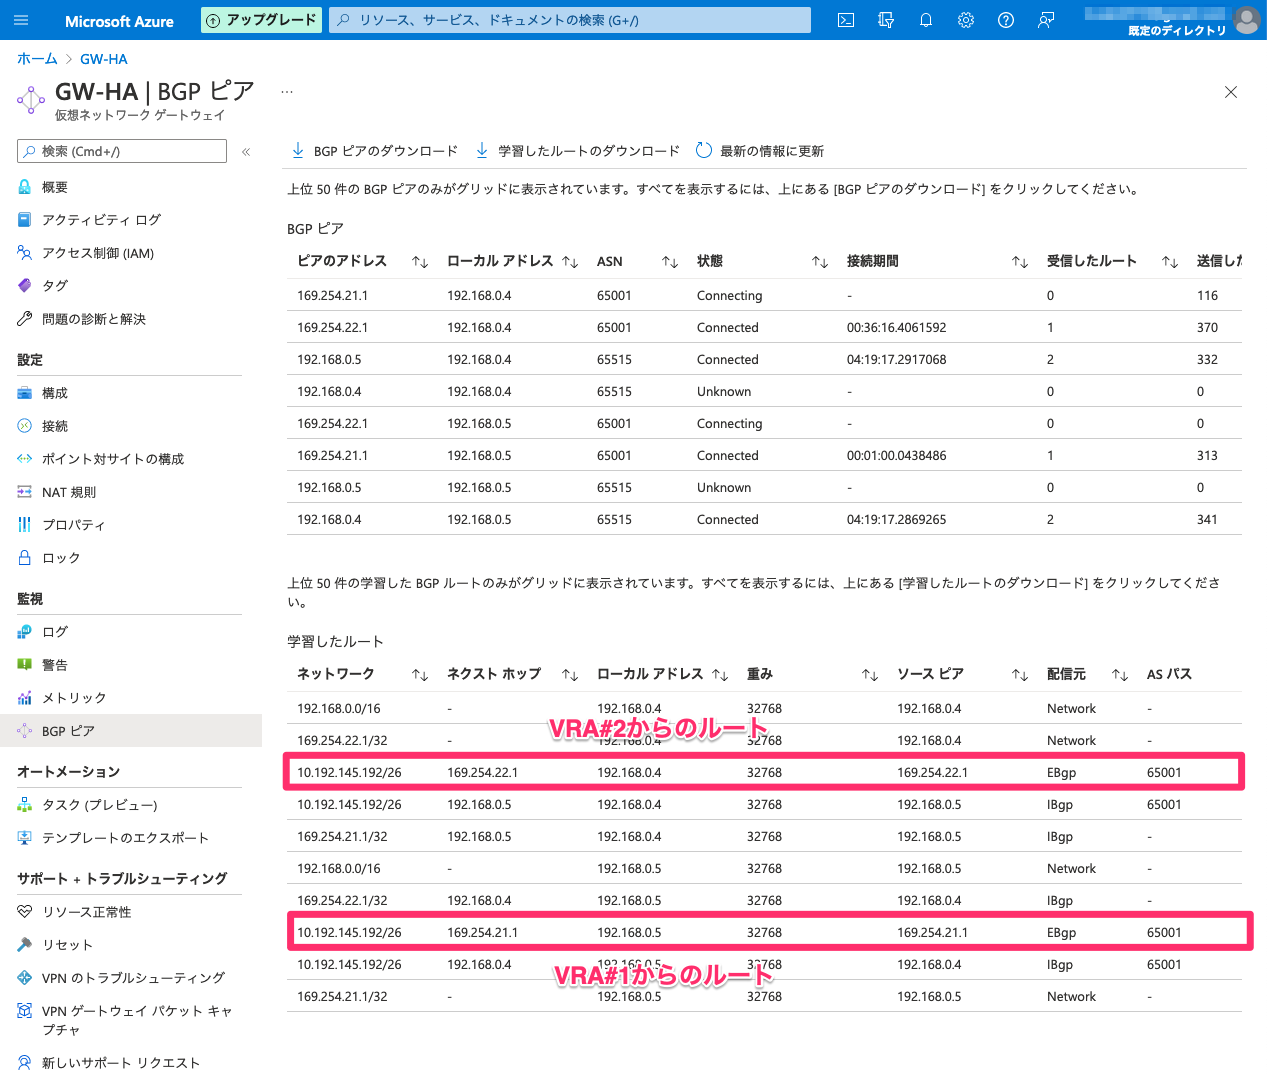Viewport: 1267px width, 1076px height.
Task: Click the プロパティ bars icon
Action: (25, 525)
